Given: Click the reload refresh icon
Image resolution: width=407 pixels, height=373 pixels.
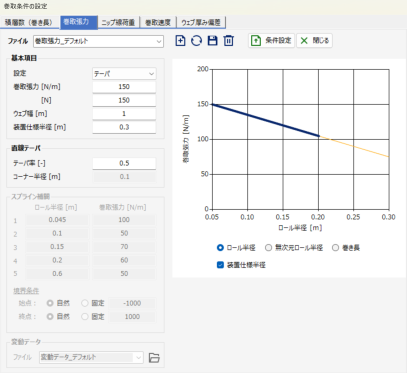Looking at the screenshot, I should [196, 41].
